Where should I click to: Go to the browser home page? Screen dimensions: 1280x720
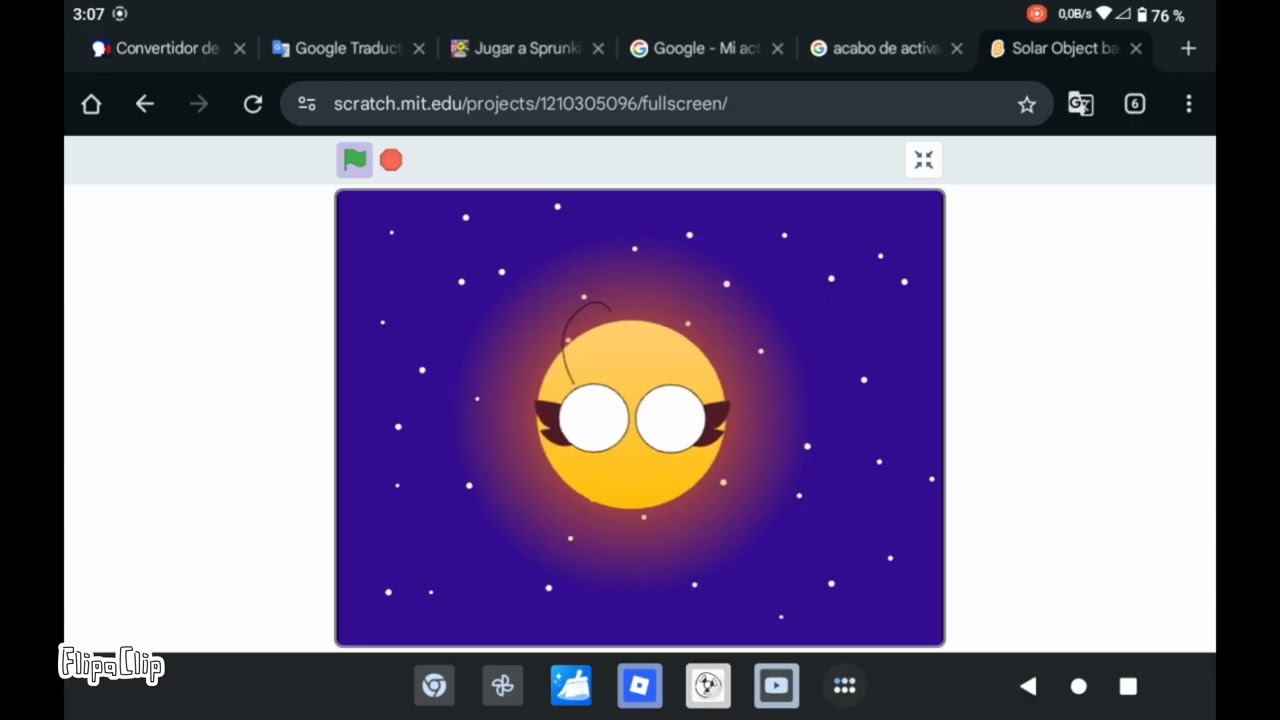tap(91, 104)
